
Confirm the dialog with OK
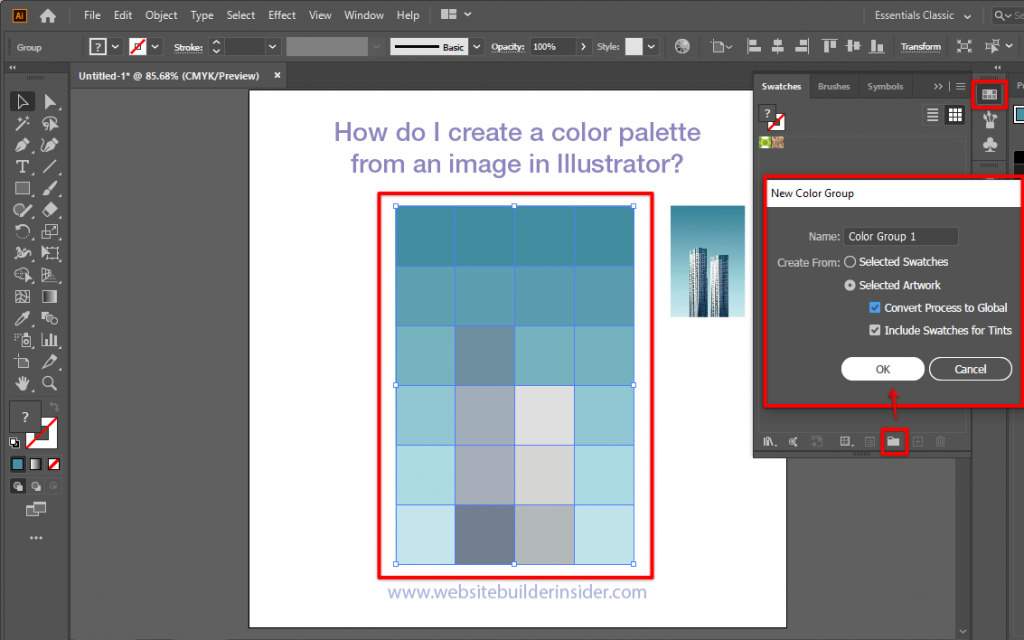[x=882, y=369]
